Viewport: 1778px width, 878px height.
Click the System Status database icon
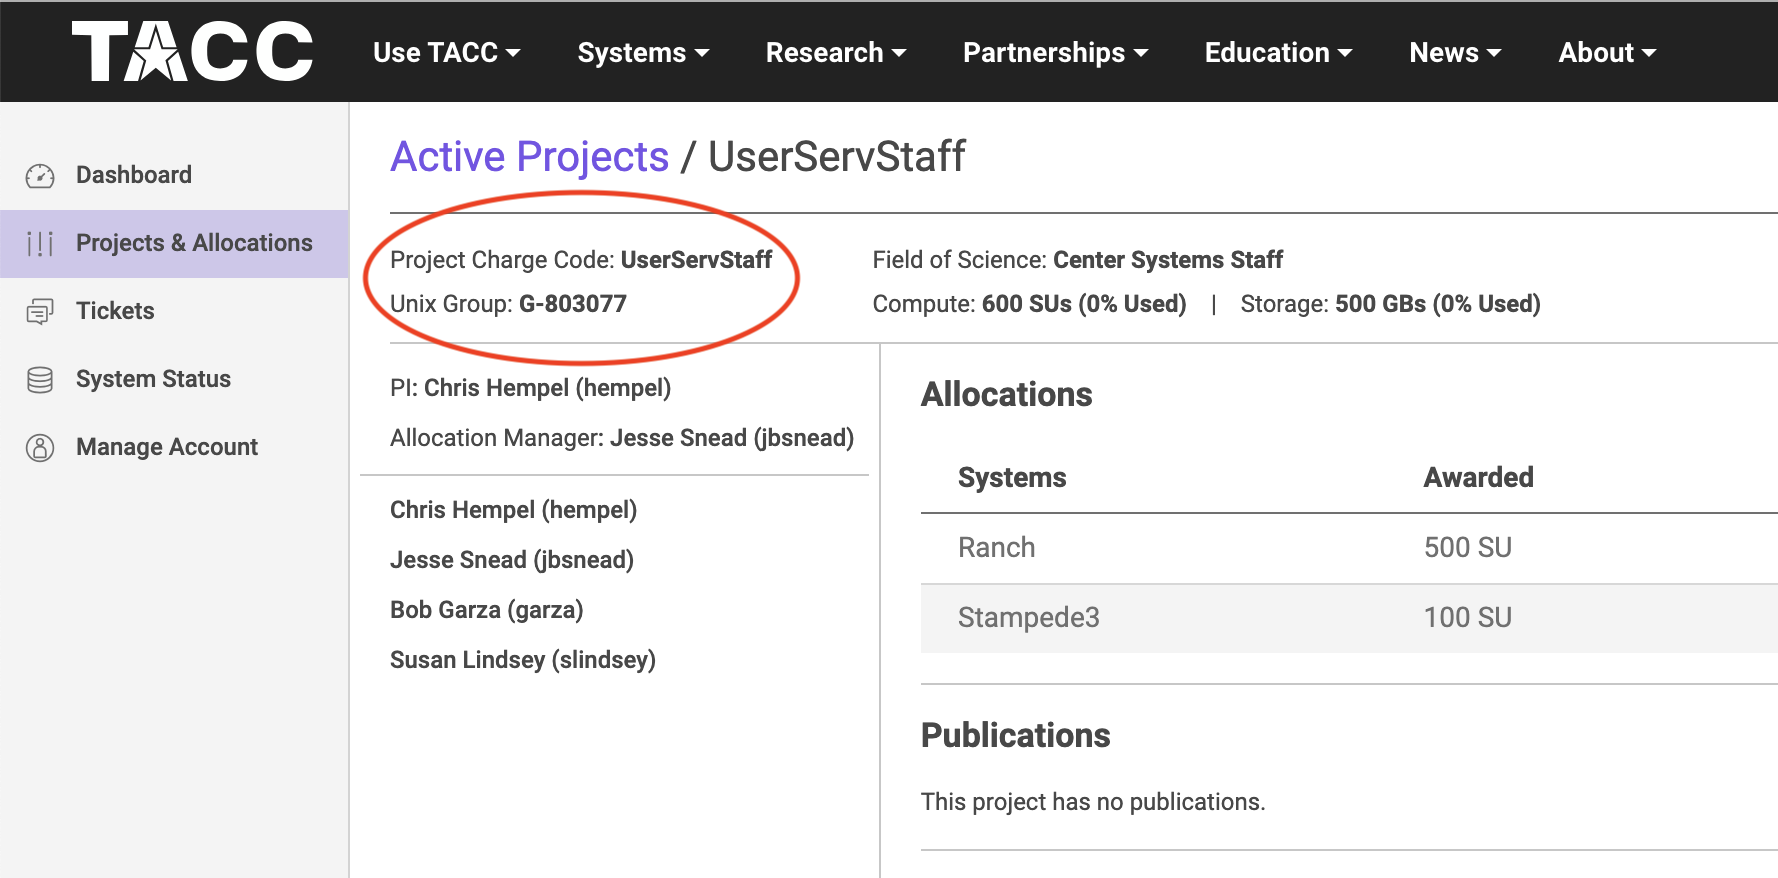click(x=40, y=380)
